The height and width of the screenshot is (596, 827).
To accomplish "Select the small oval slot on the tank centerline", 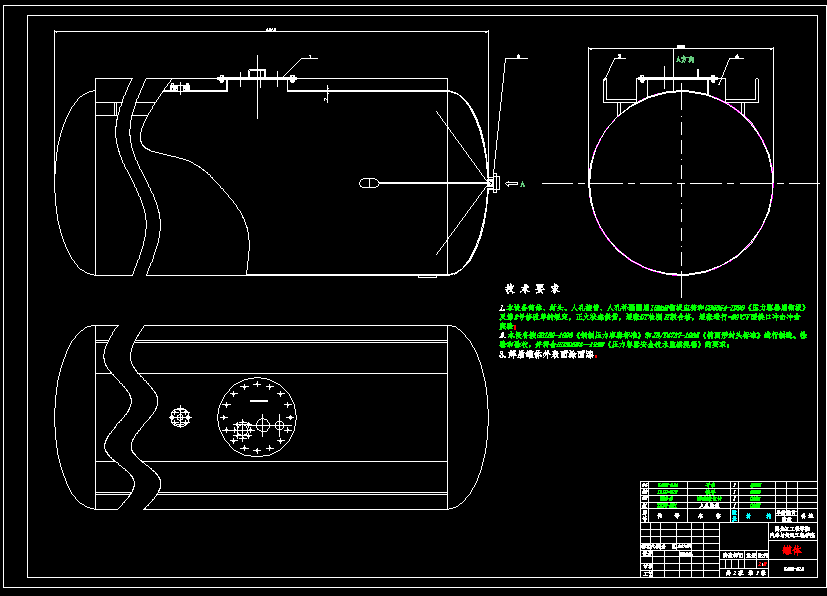I will (369, 183).
